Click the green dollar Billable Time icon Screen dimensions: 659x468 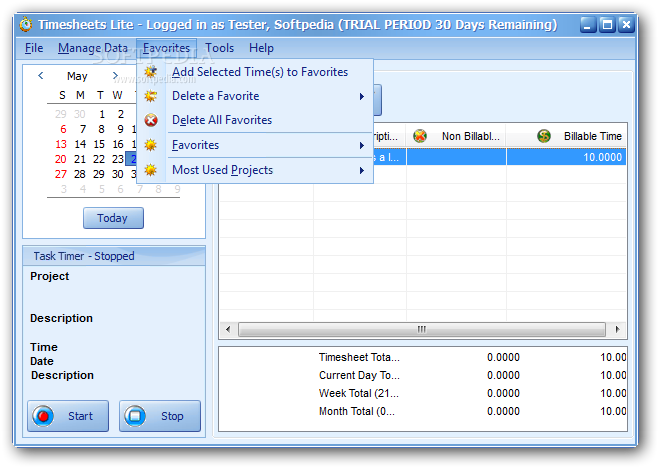pos(544,136)
